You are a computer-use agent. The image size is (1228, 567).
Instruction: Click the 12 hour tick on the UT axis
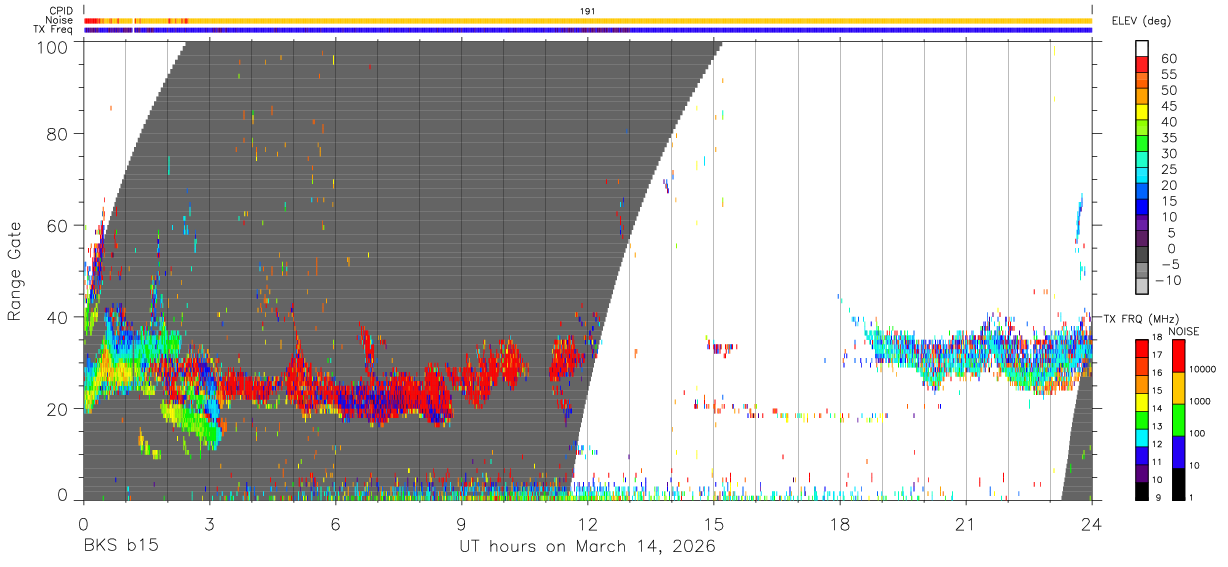(x=587, y=524)
